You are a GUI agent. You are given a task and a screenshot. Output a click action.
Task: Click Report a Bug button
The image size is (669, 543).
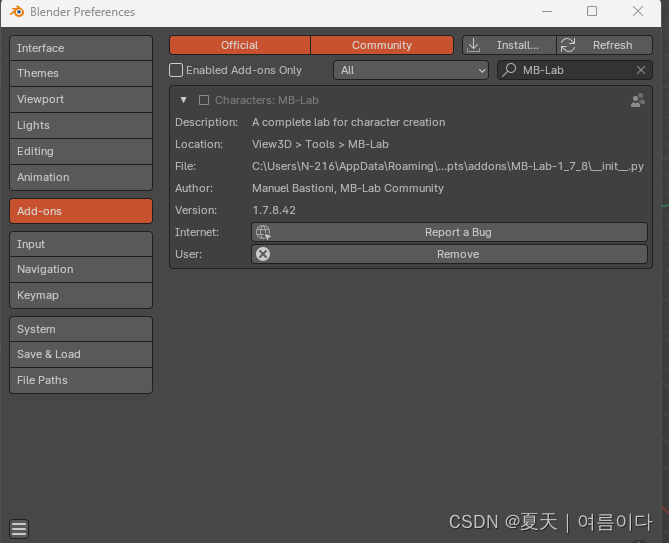(449, 232)
